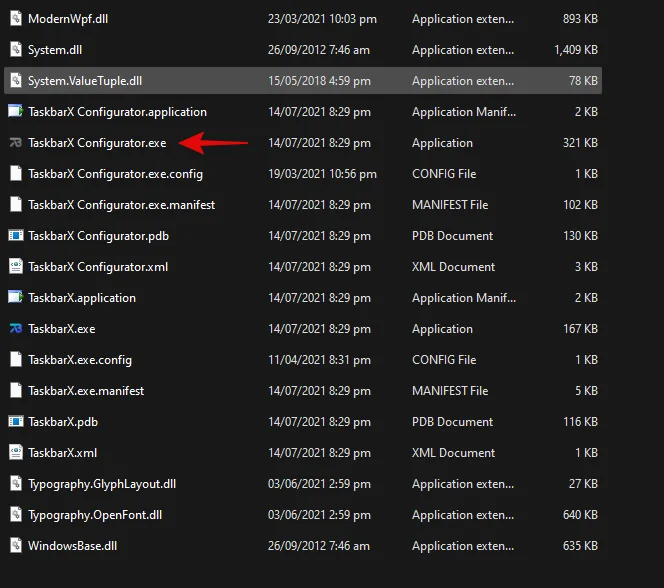Select the TaskbarX.xml file name

(x=62, y=453)
